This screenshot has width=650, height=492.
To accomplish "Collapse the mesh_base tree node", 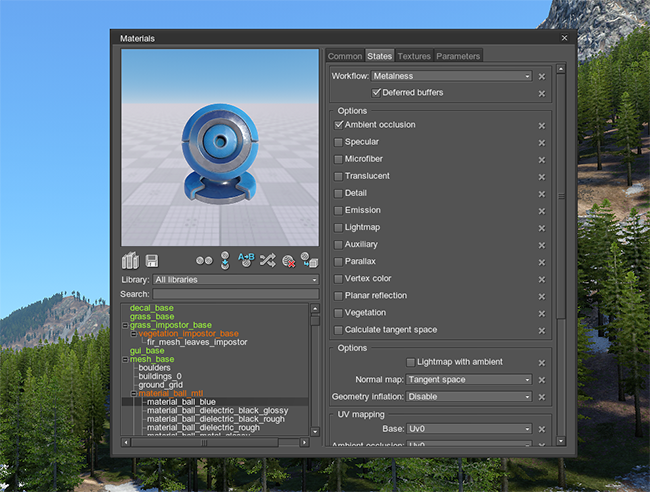I will (x=126, y=359).
